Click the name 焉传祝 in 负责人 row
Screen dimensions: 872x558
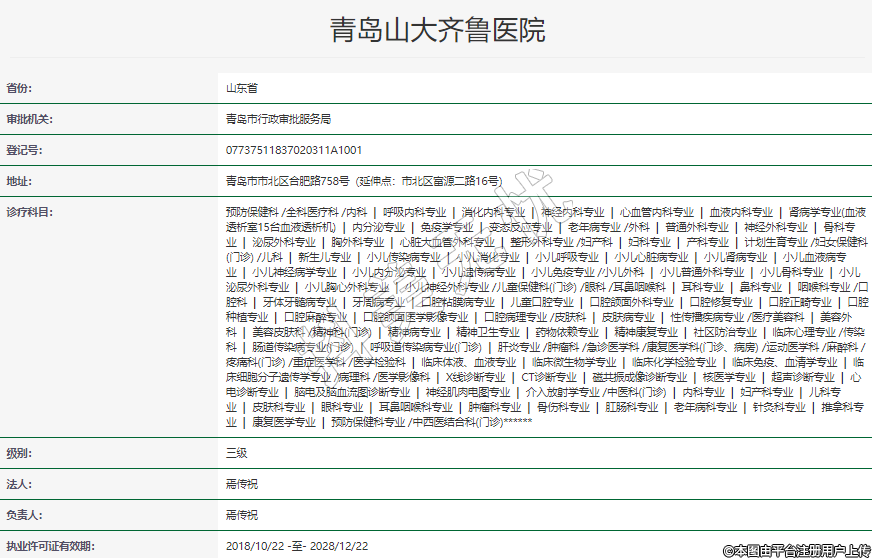coord(242,515)
